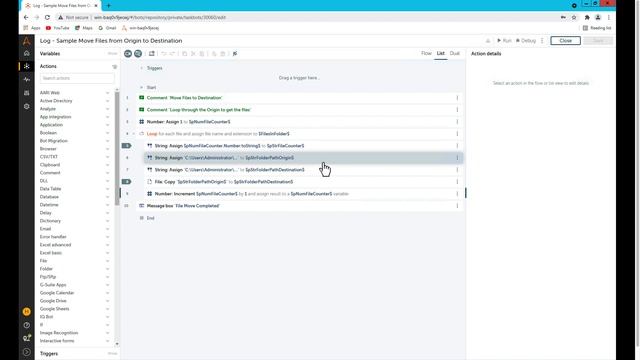Open menu for Message box action row

coord(457,206)
